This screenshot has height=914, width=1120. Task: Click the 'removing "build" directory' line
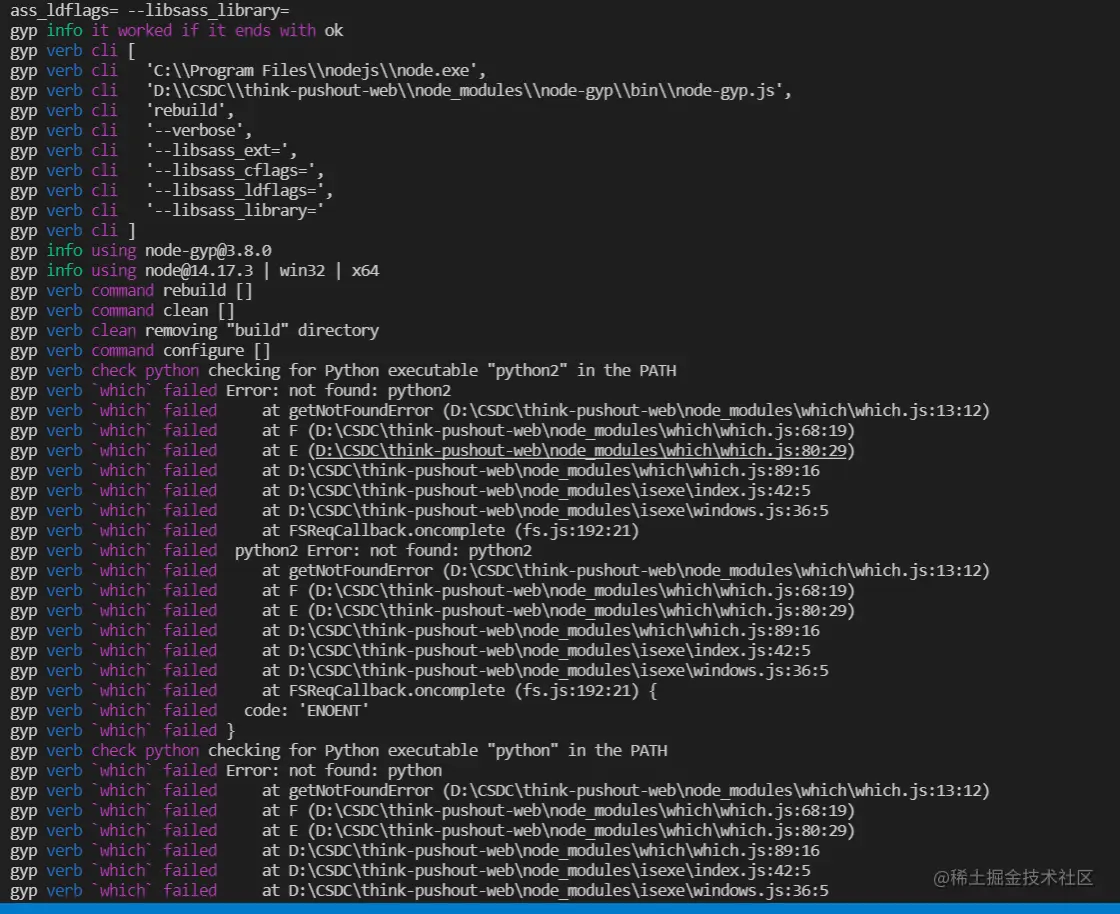pos(194,331)
